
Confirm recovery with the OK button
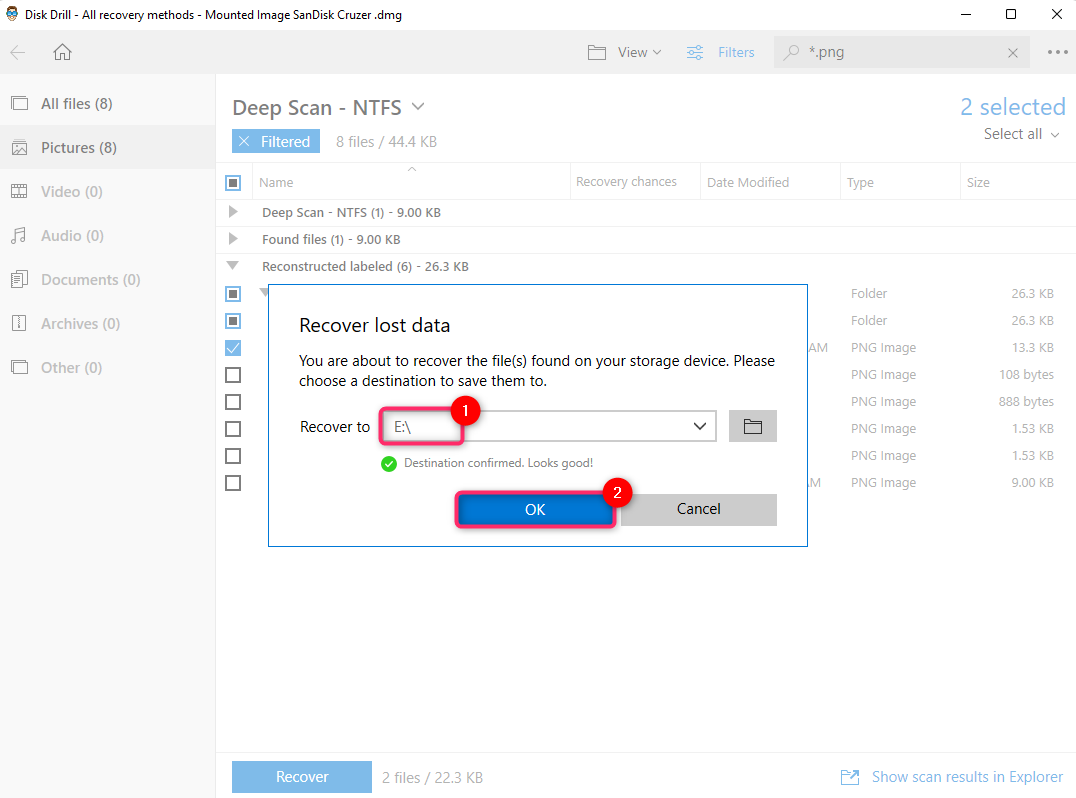tap(535, 509)
